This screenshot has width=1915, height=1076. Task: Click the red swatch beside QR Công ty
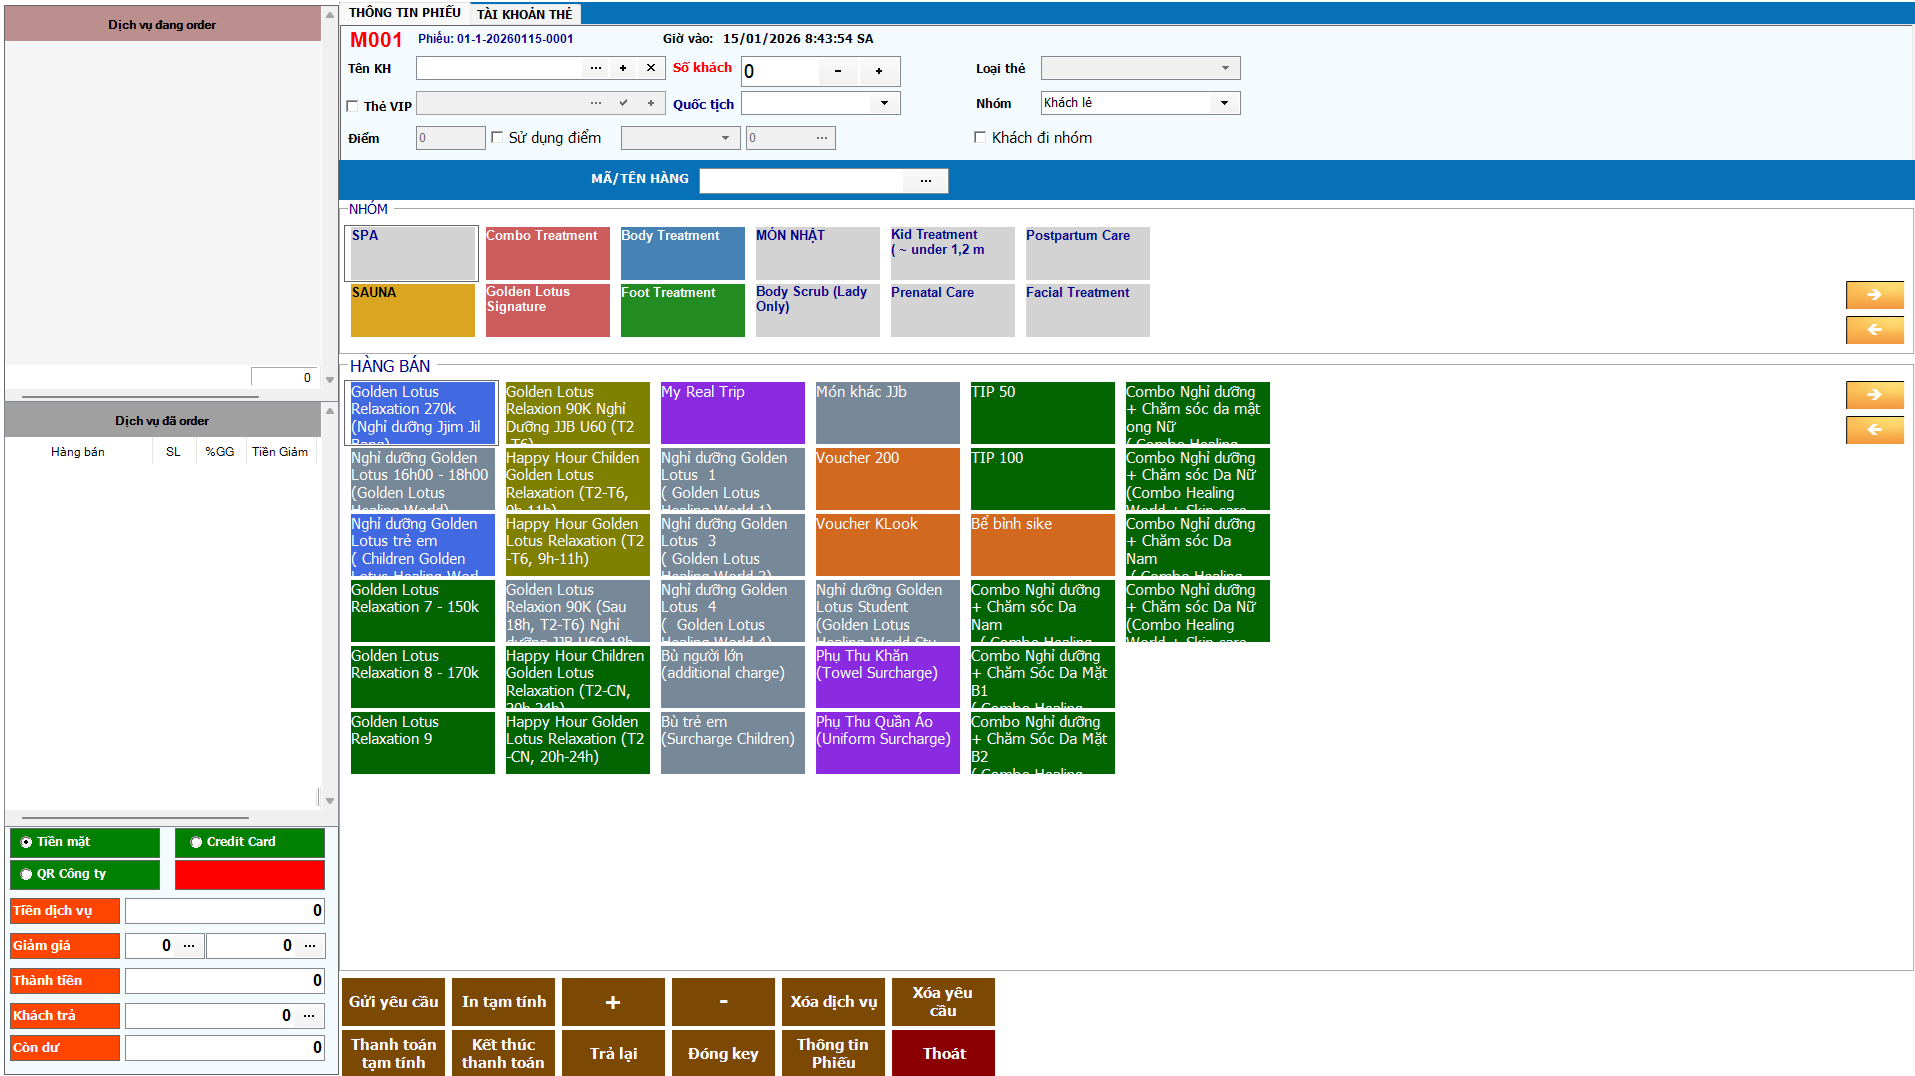(x=249, y=874)
